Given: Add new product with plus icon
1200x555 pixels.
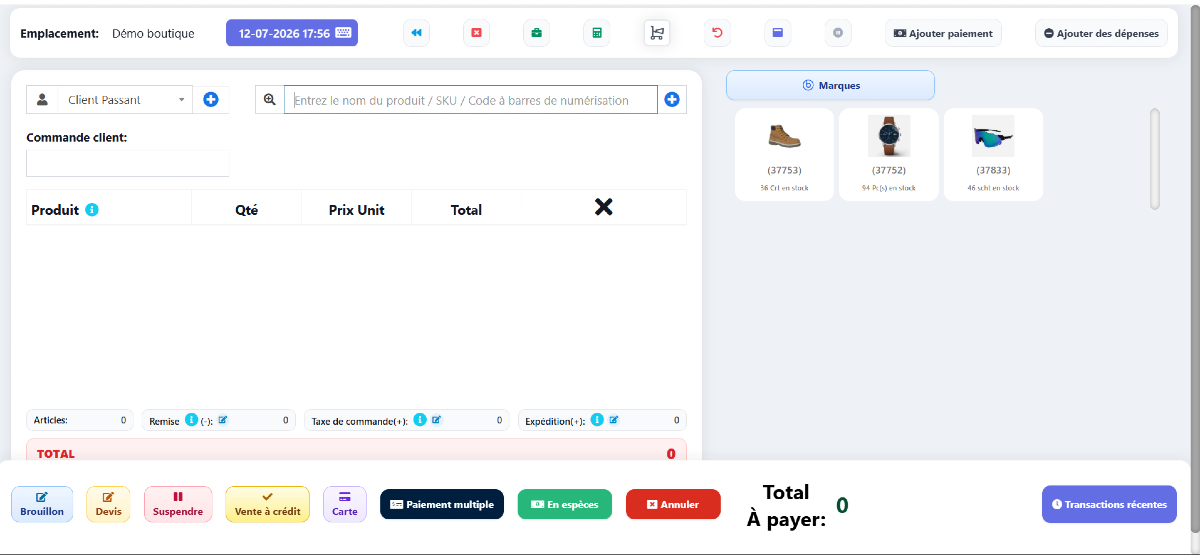Looking at the screenshot, I should point(672,100).
